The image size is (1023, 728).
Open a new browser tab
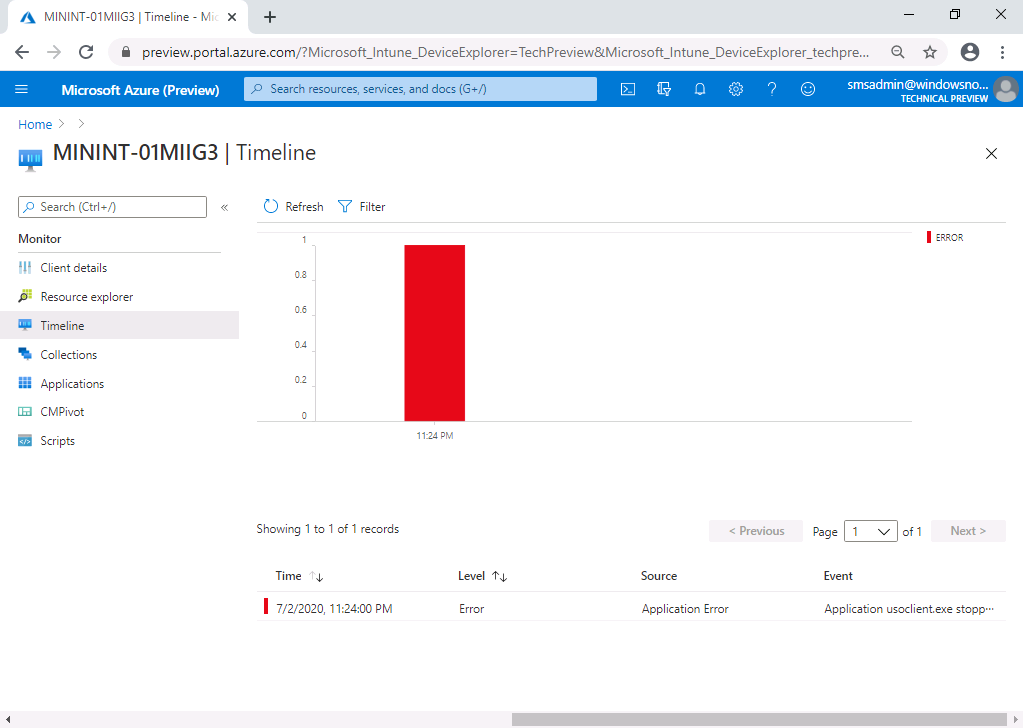pos(270,17)
